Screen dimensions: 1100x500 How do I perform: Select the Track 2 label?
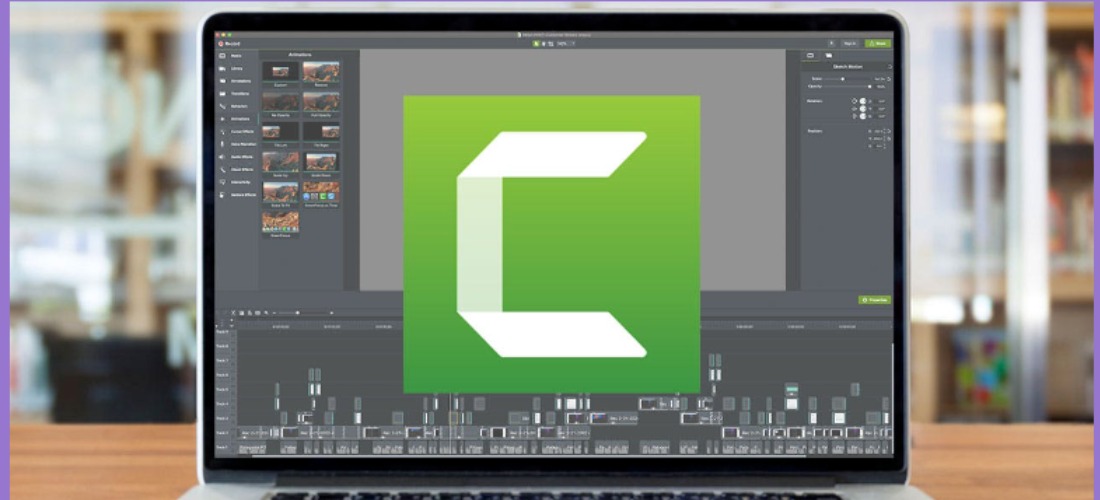pos(222,433)
